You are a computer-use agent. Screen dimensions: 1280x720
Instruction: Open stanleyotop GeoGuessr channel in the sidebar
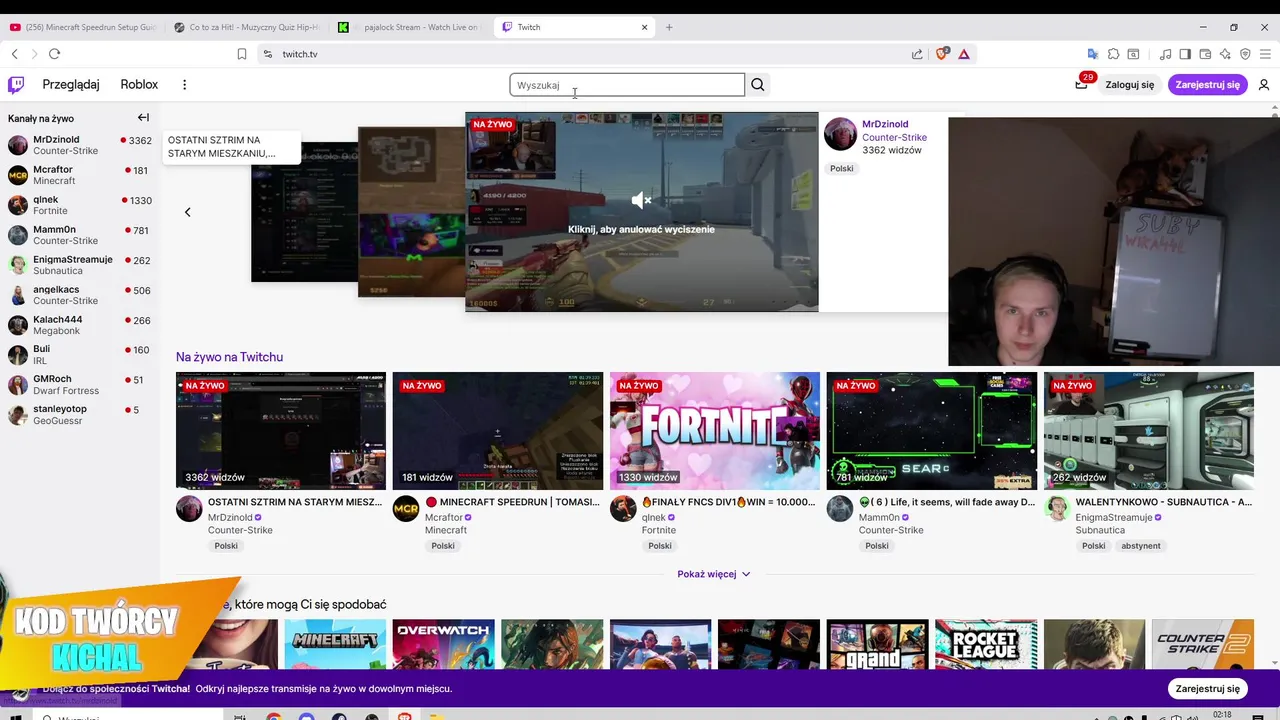[x=80, y=415]
